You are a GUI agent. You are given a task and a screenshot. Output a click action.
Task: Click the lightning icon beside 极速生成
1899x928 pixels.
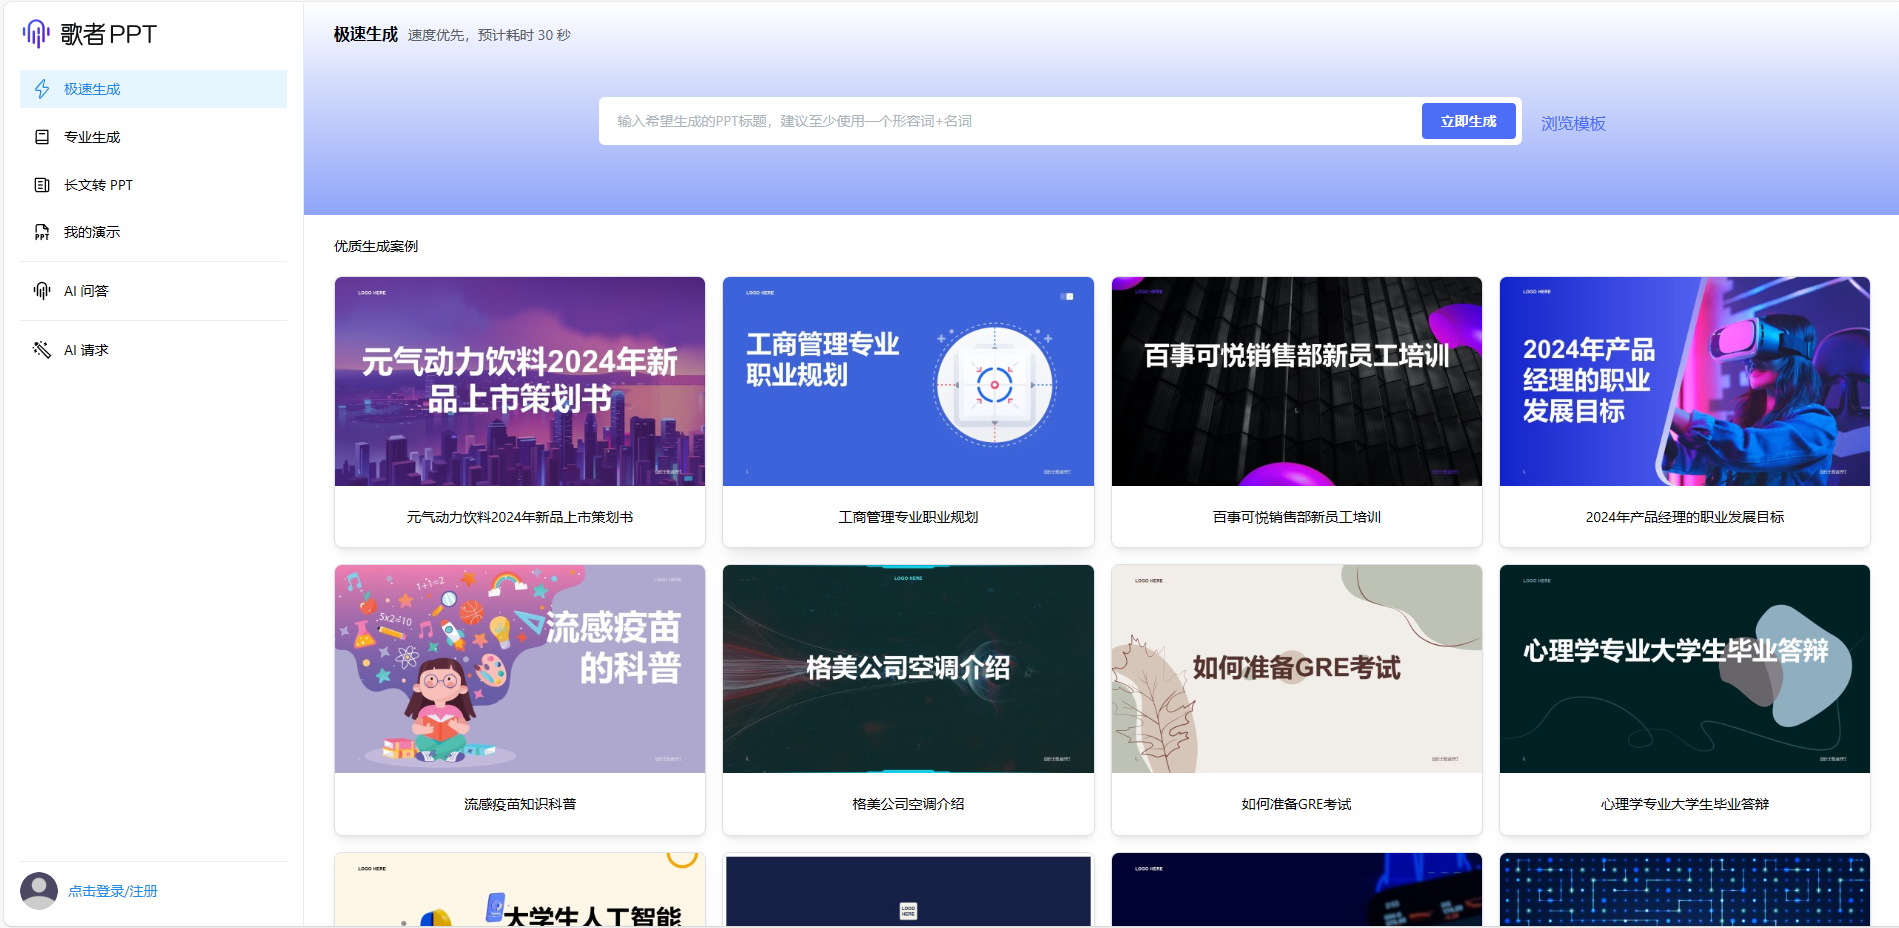[x=42, y=89]
